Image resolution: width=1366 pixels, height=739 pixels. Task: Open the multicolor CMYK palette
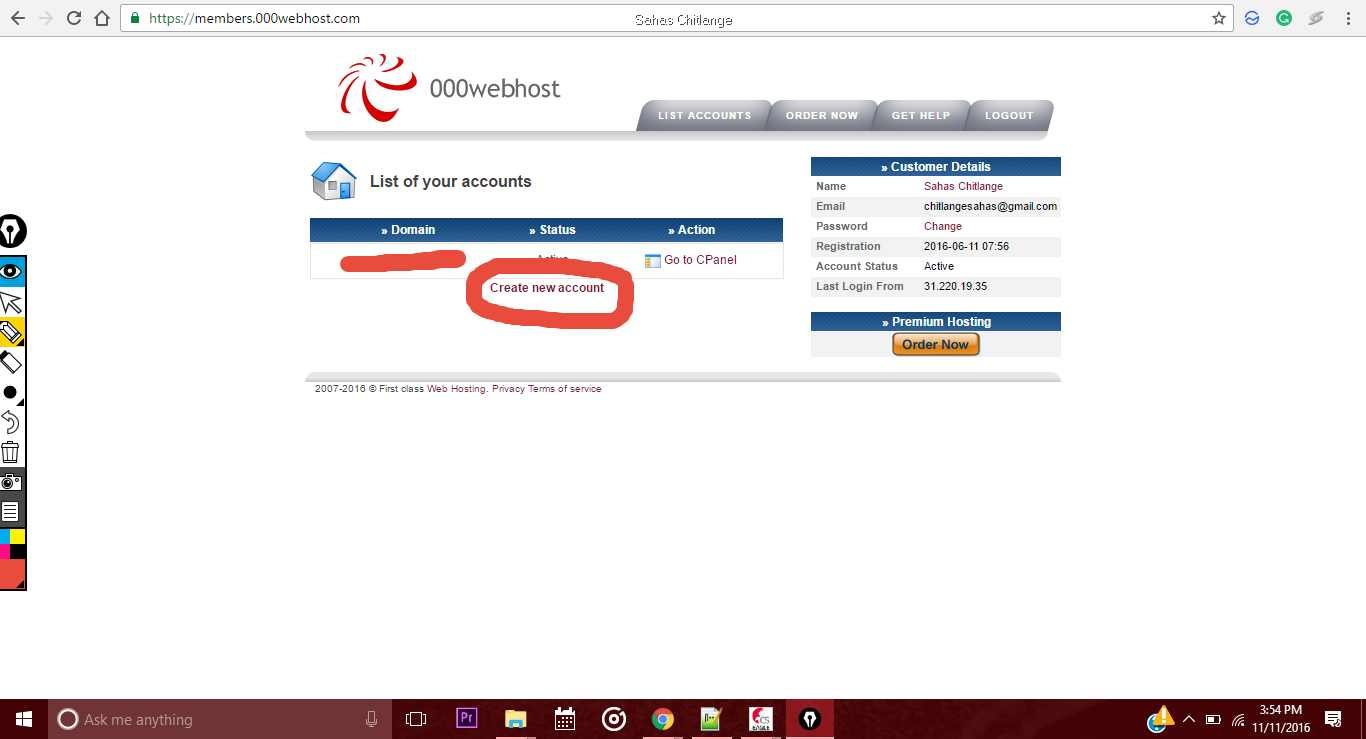[12, 544]
